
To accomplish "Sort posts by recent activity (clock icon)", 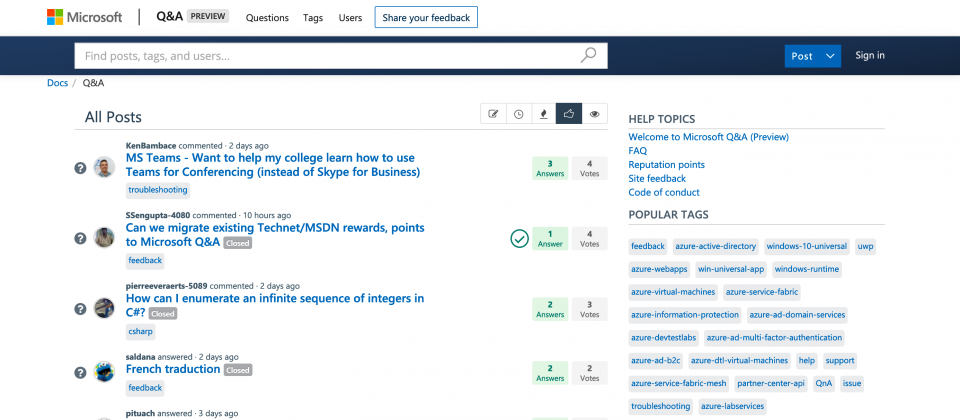I will [519, 114].
